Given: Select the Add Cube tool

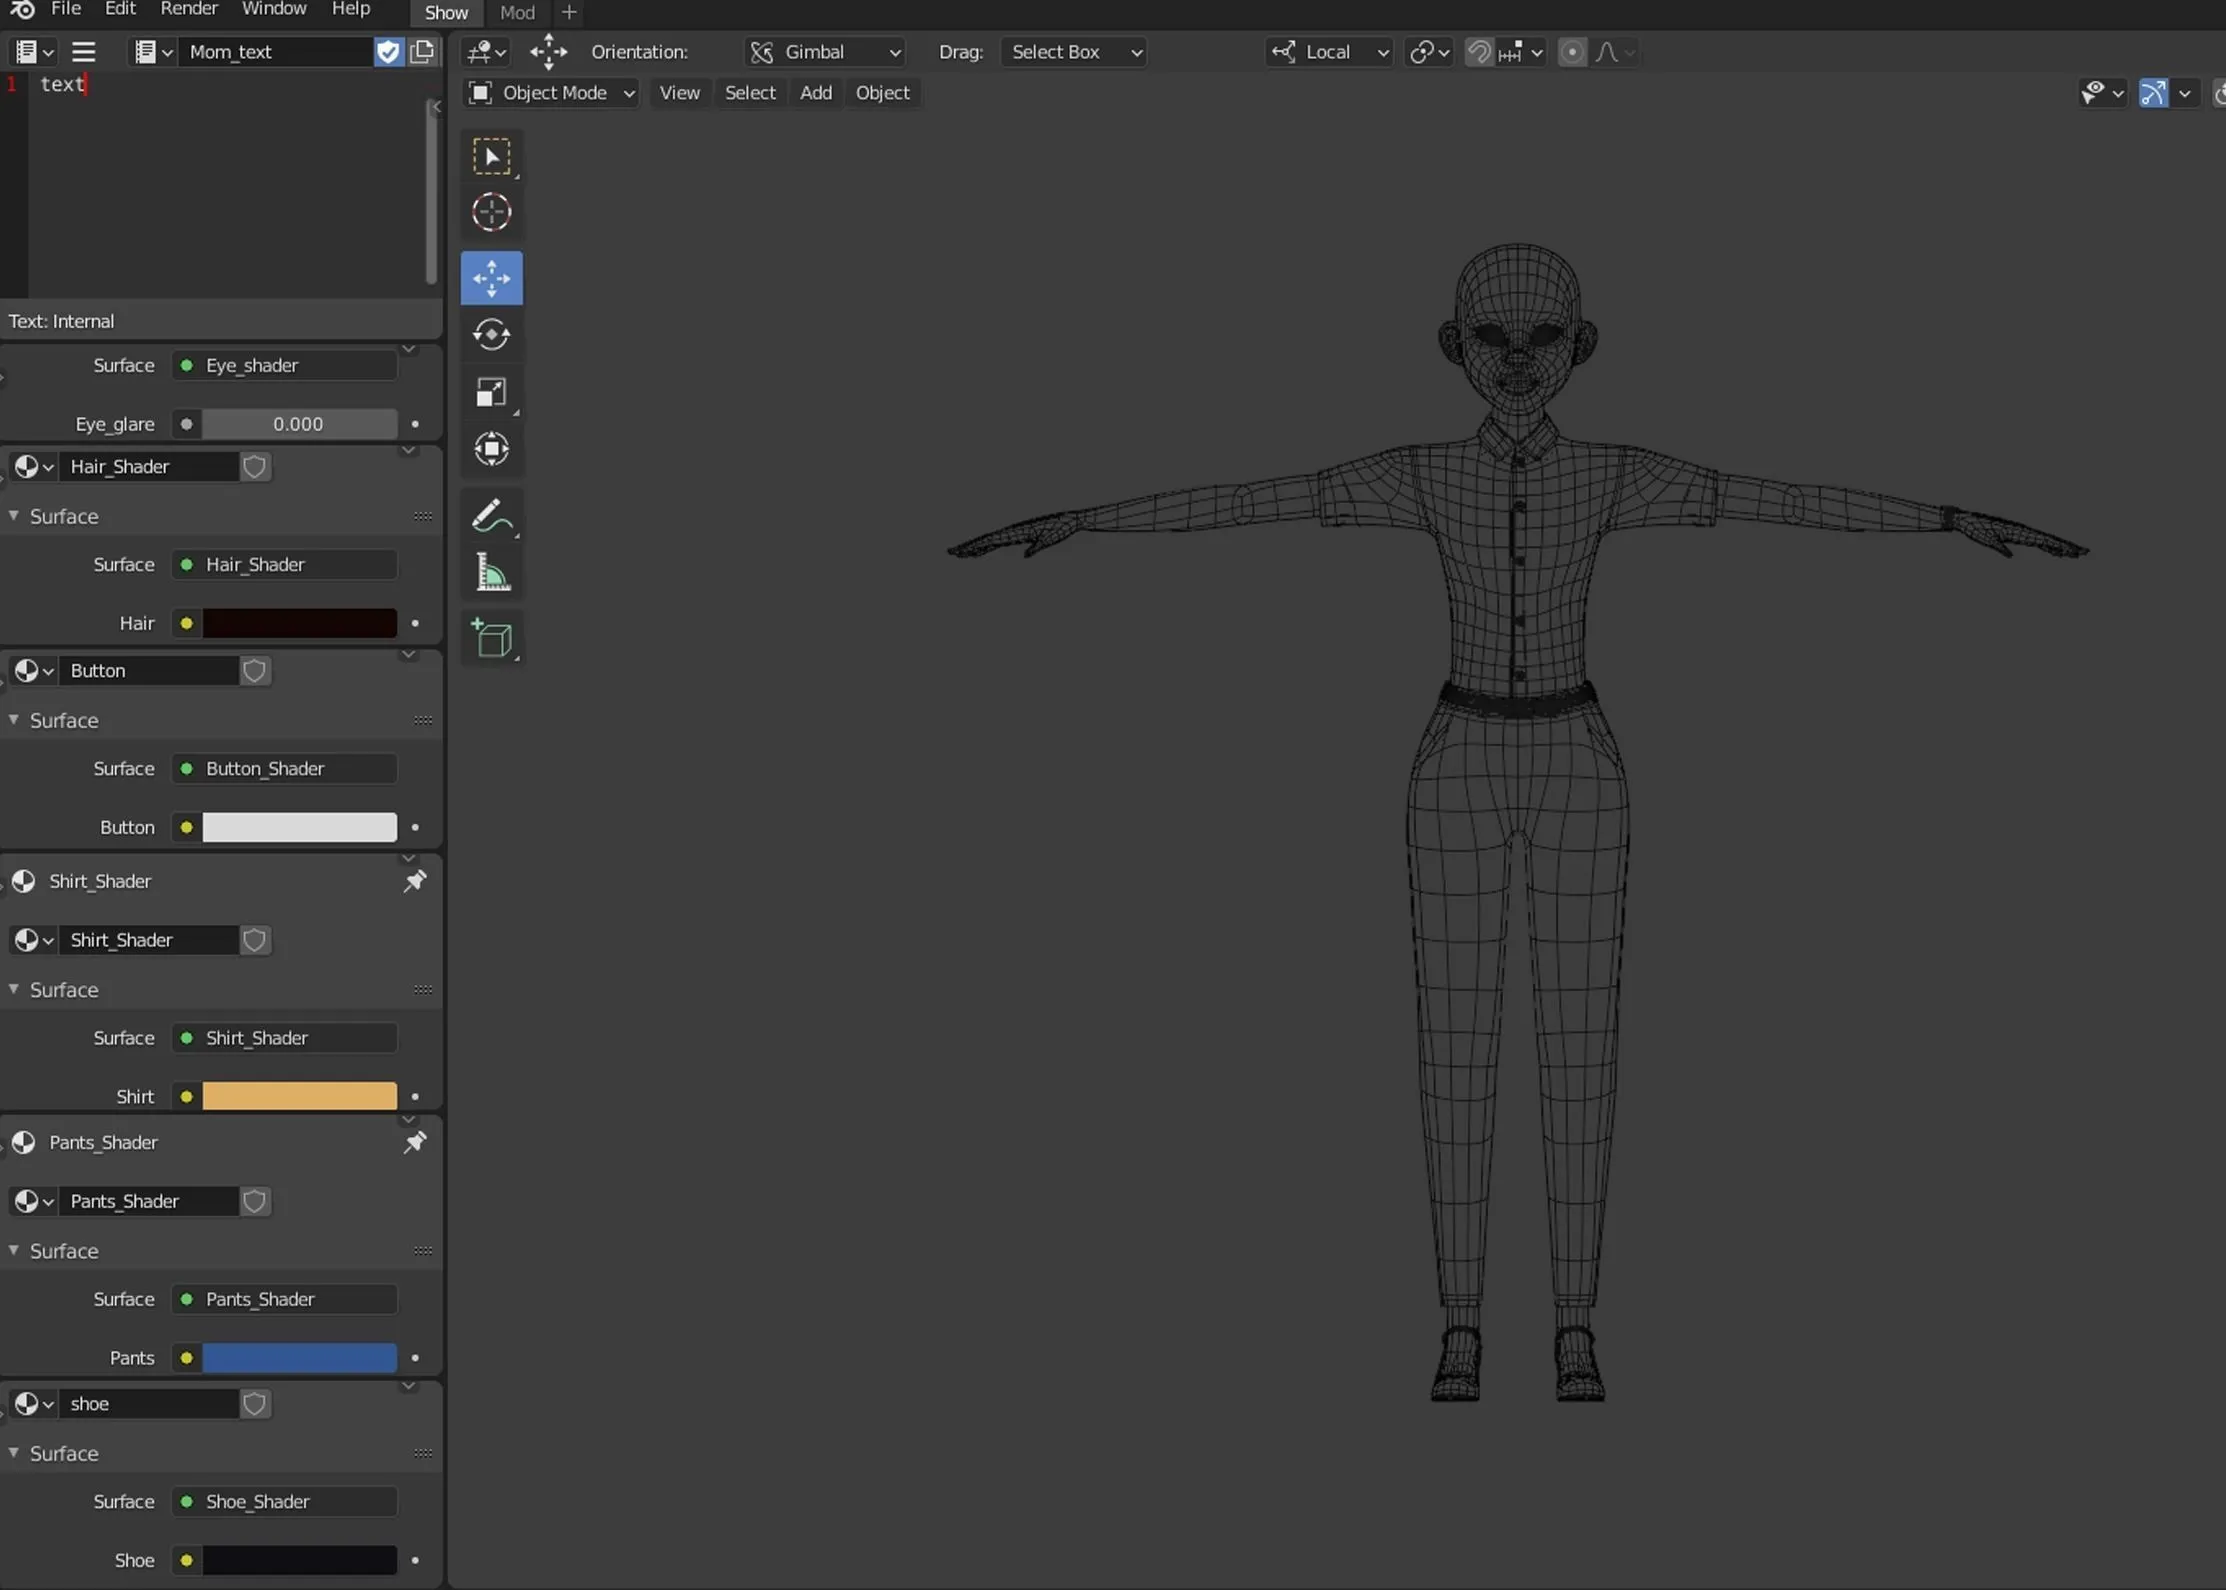Looking at the screenshot, I should point(491,638).
